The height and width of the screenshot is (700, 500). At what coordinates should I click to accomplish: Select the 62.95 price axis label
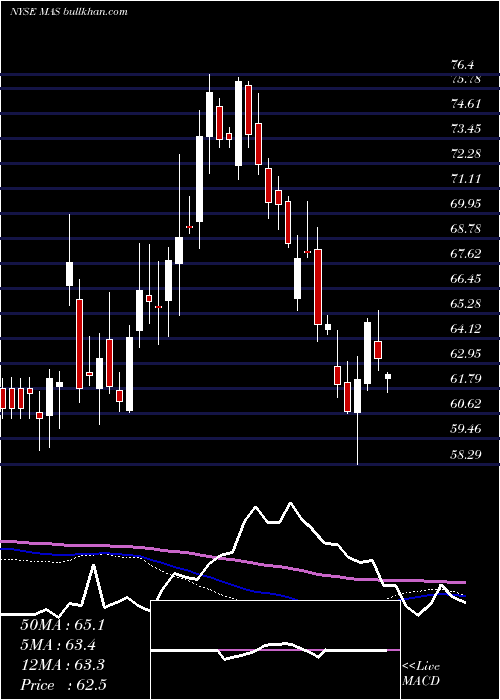click(467, 354)
